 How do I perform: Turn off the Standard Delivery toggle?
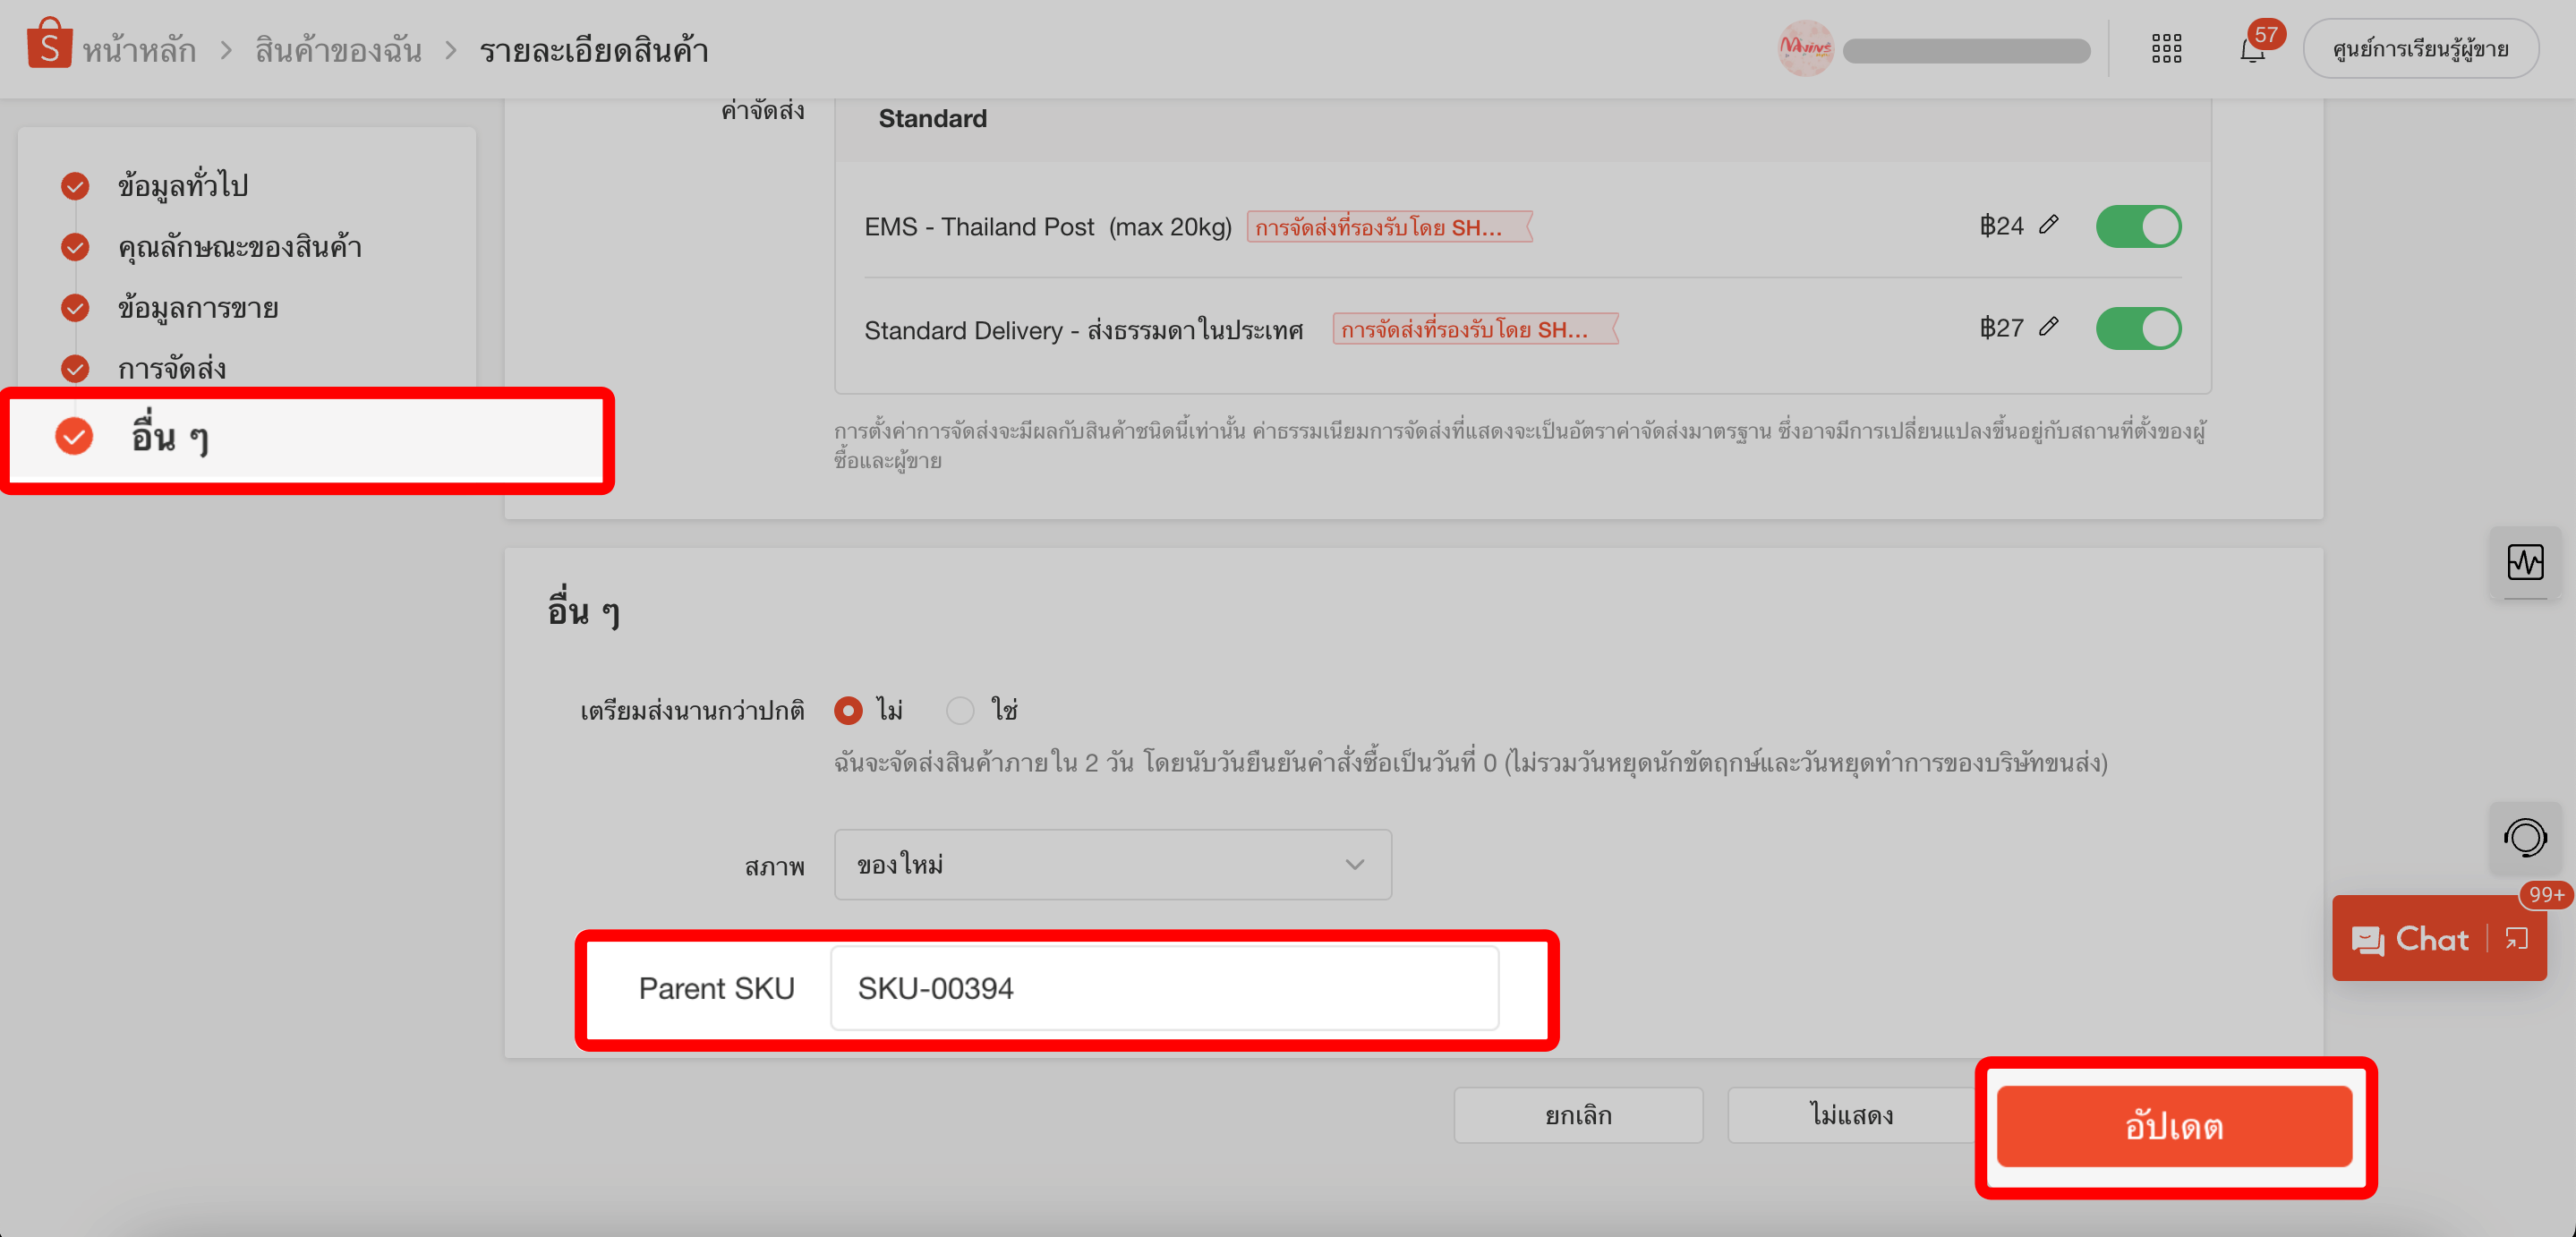click(2138, 327)
